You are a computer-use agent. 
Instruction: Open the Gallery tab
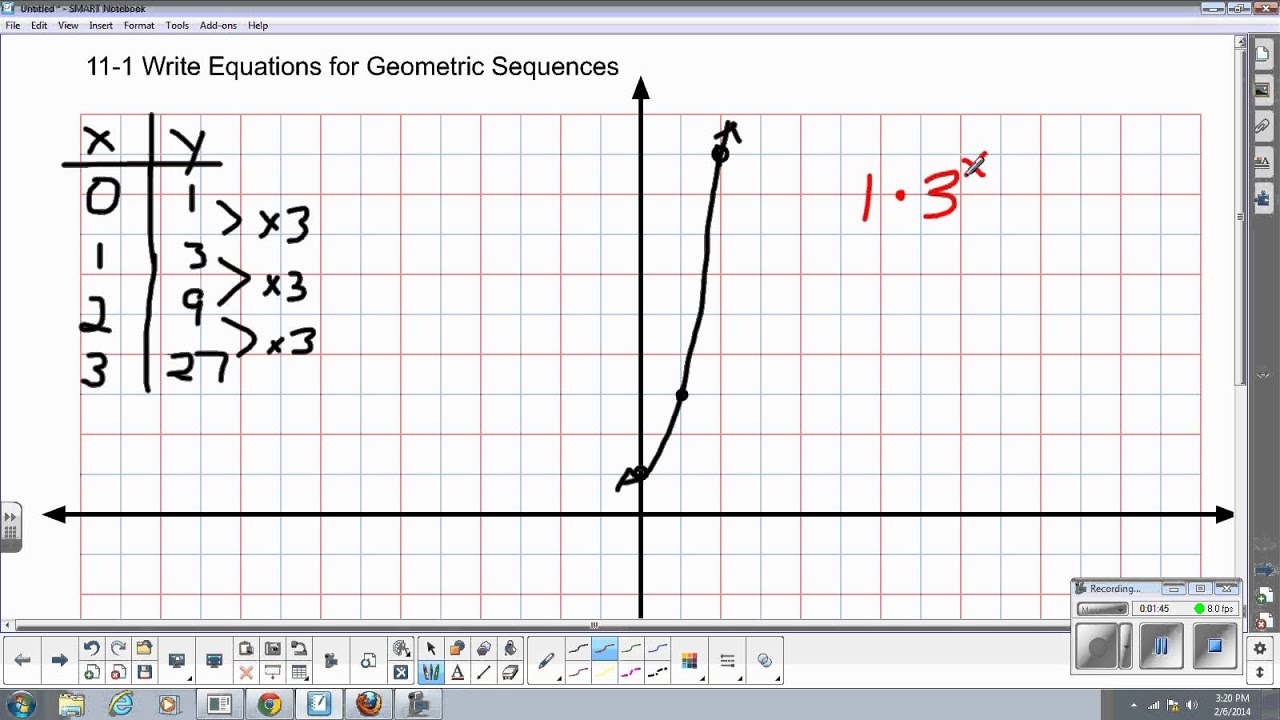(x=1262, y=90)
